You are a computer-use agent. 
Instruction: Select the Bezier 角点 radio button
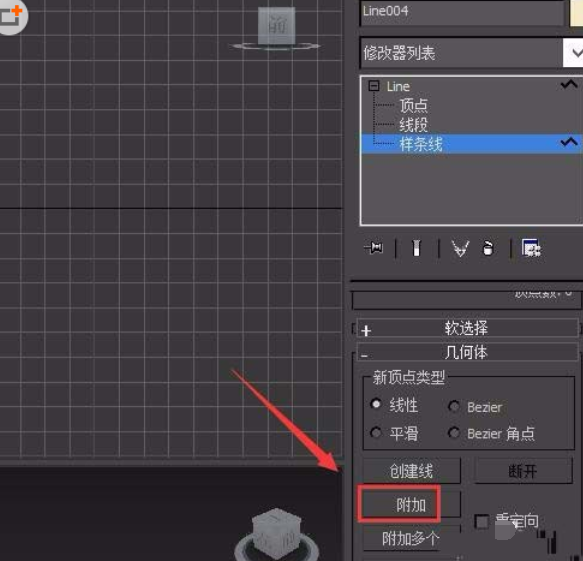coord(454,432)
